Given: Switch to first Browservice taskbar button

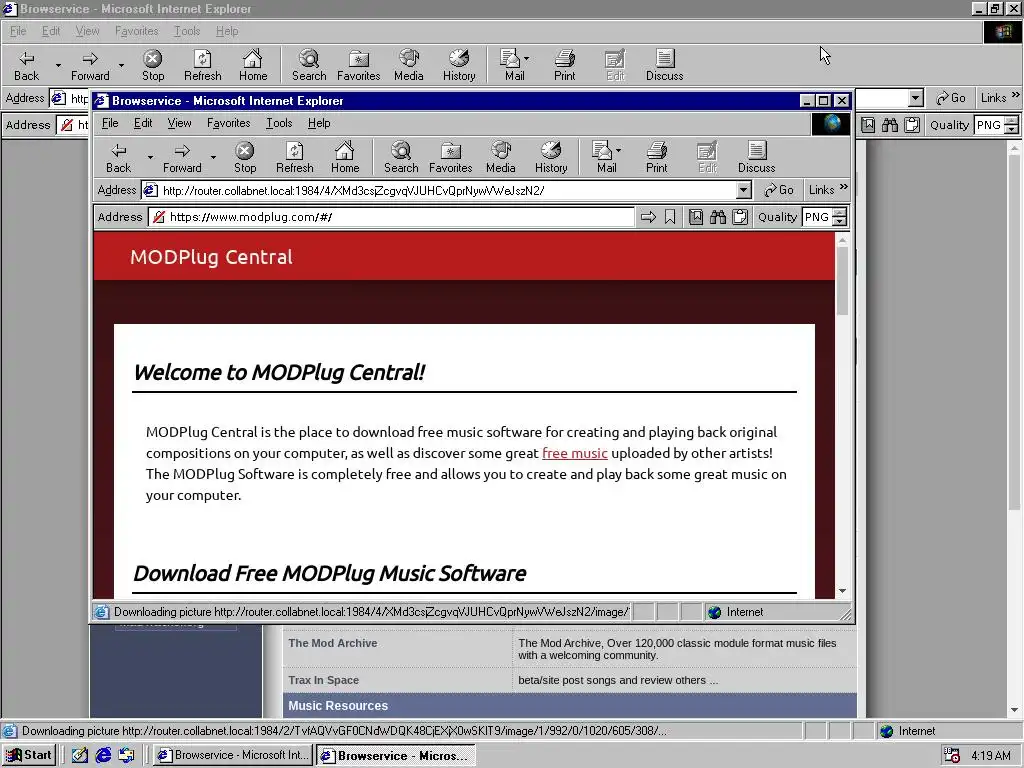Looking at the screenshot, I should [x=233, y=755].
